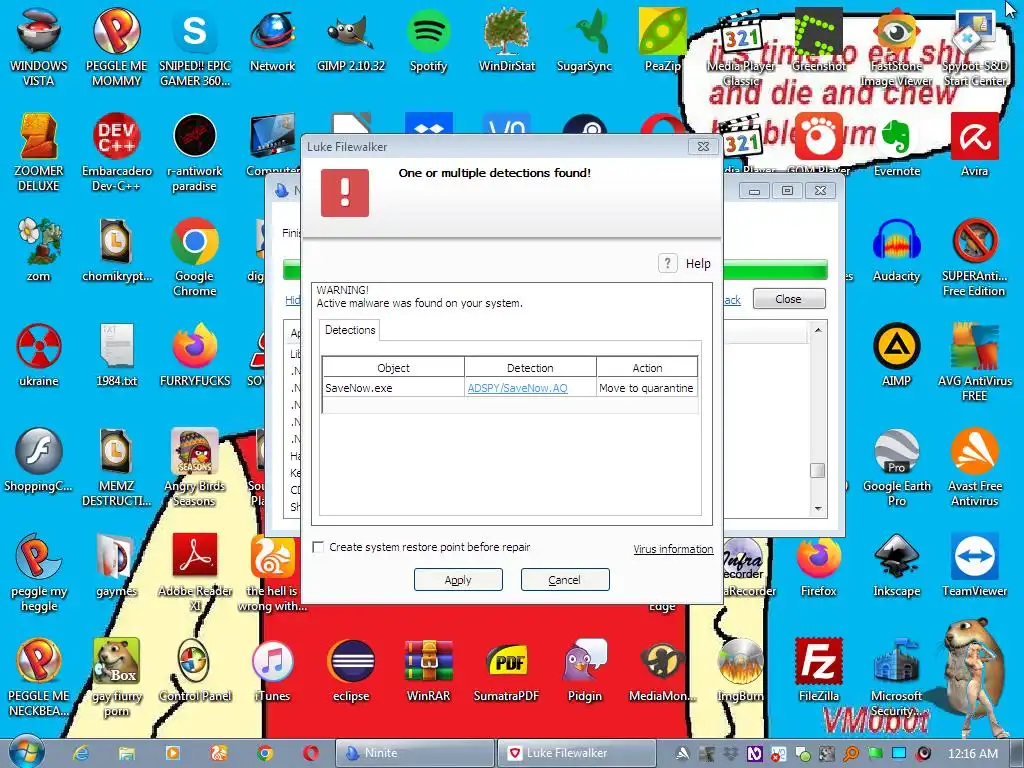The image size is (1024, 768).
Task: Open Chrome from the taskbar
Action: coord(264,753)
